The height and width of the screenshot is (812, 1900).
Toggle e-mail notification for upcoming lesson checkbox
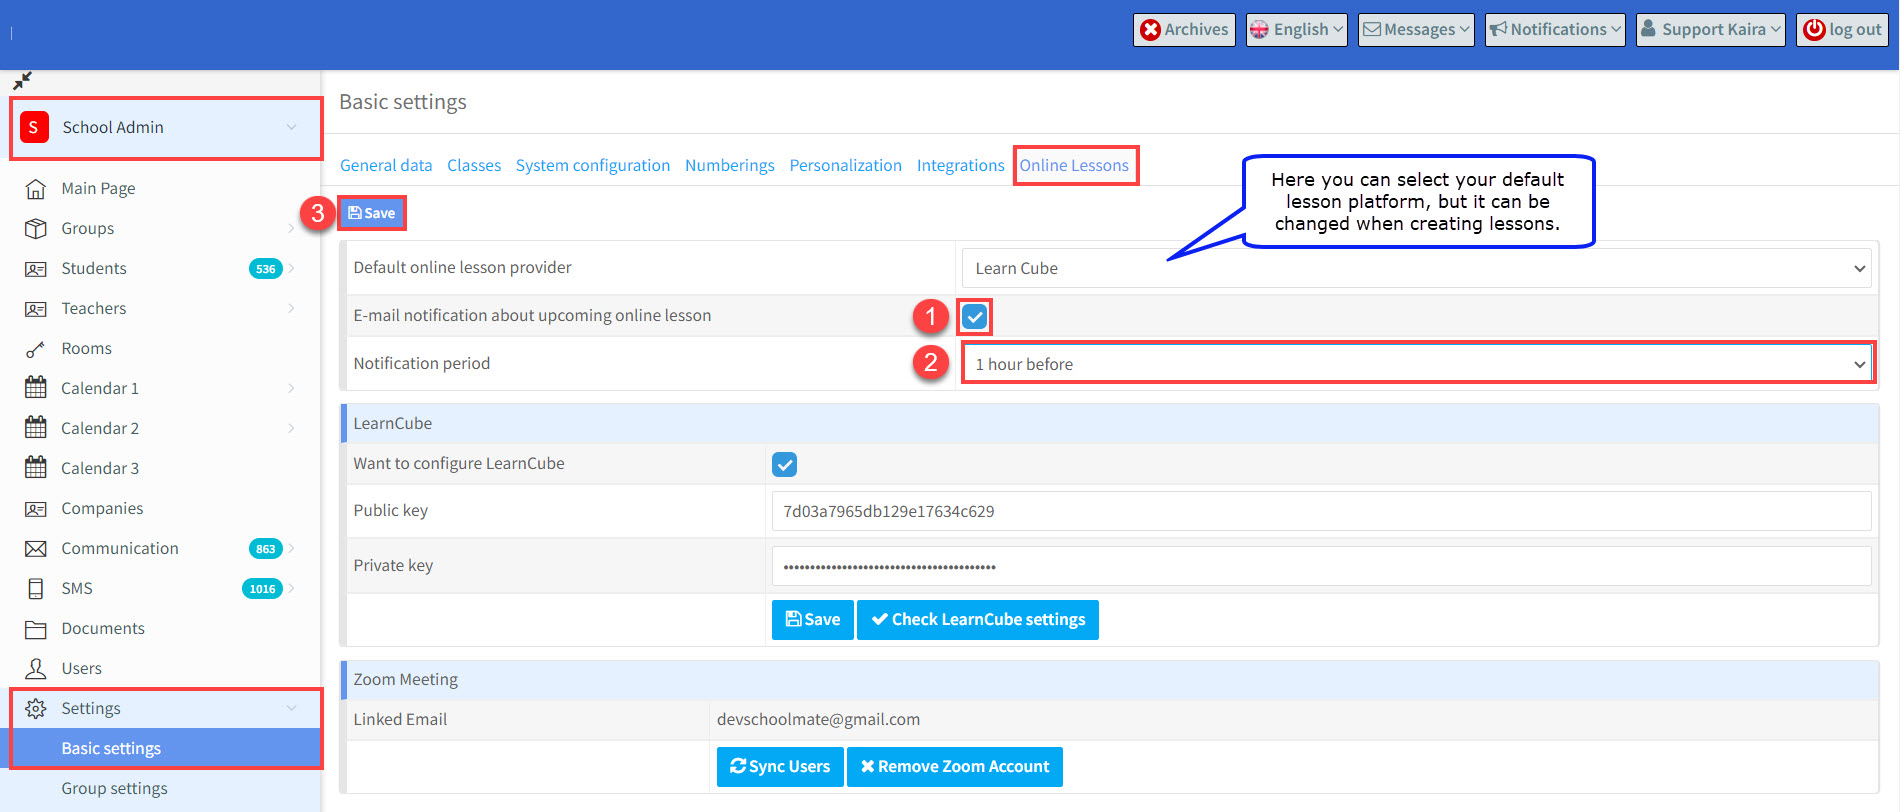pos(975,317)
